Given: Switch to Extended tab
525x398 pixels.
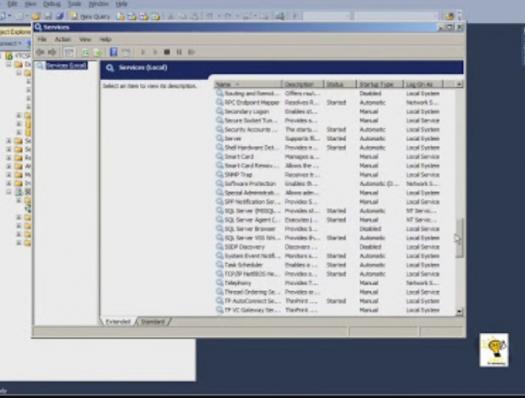Looking at the screenshot, I should (118, 322).
